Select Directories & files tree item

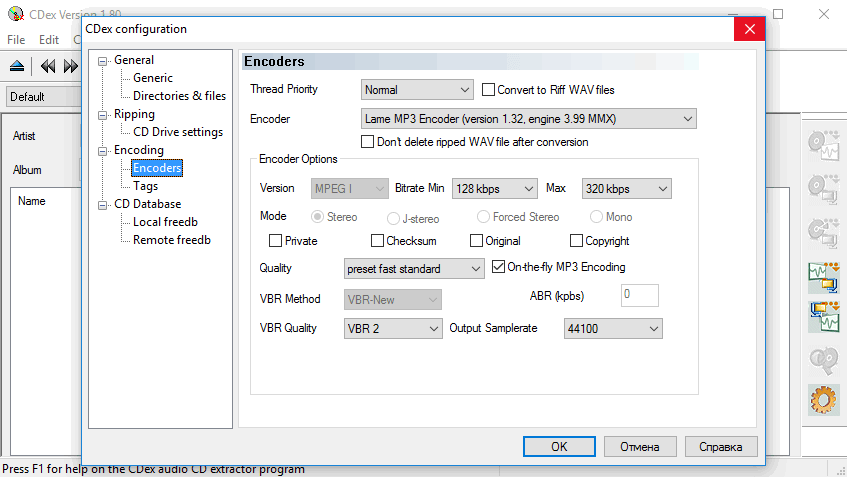click(x=179, y=96)
